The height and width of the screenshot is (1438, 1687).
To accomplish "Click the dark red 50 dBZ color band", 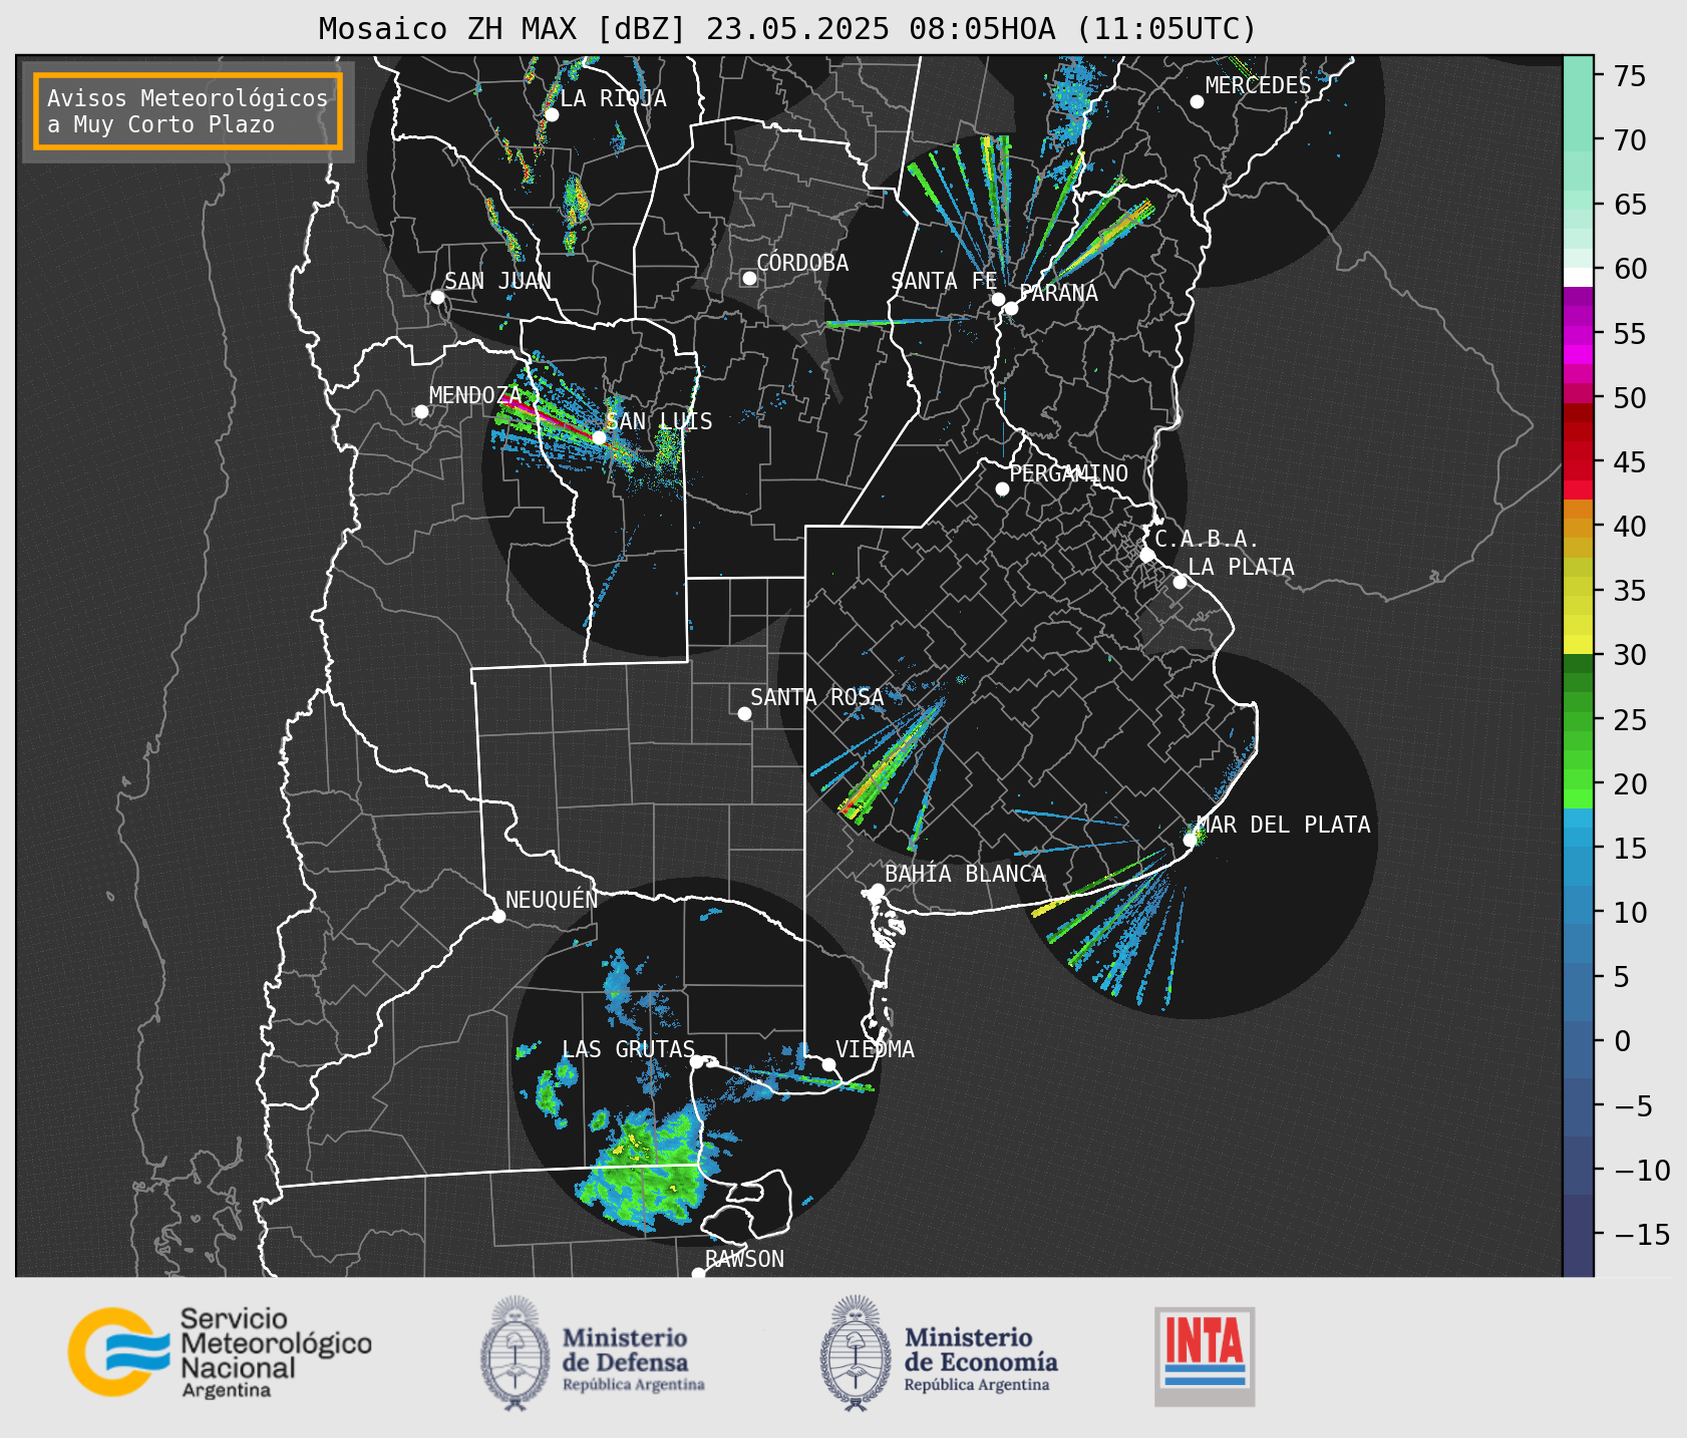I will tap(1577, 413).
